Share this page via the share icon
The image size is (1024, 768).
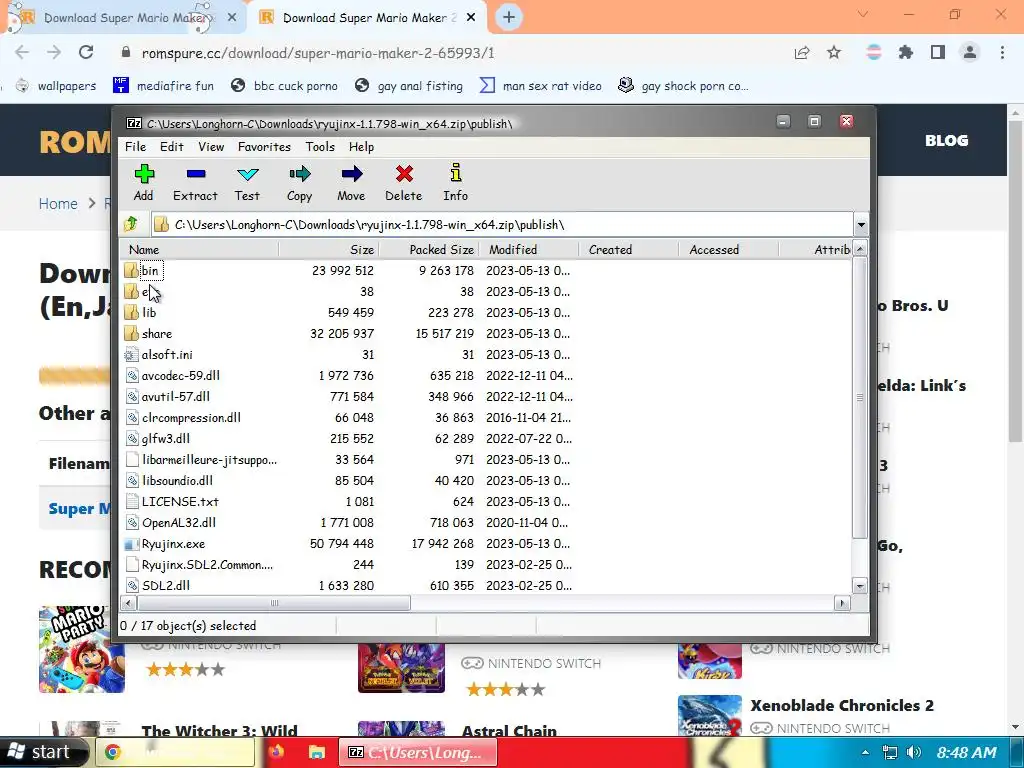click(802, 52)
